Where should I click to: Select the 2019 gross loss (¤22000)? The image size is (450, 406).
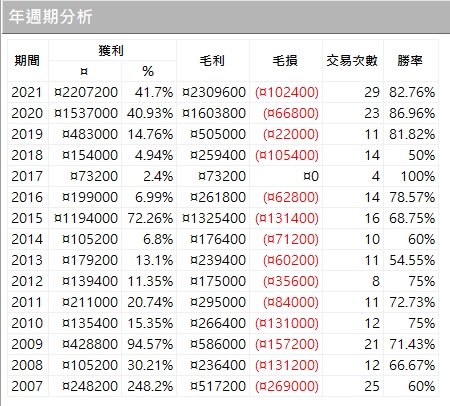point(291,134)
